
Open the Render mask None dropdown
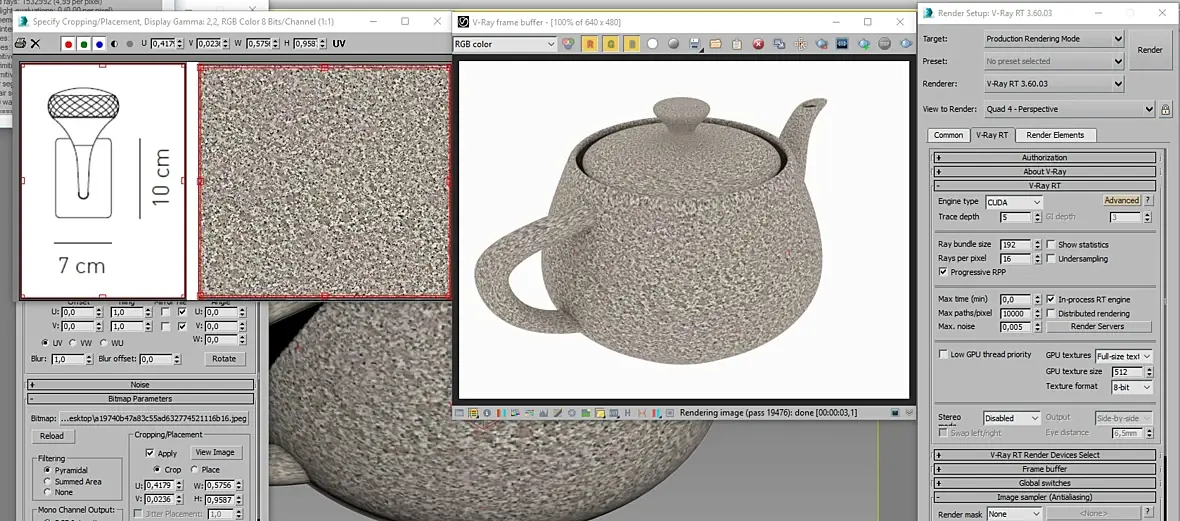pyautogui.click(x=1014, y=513)
